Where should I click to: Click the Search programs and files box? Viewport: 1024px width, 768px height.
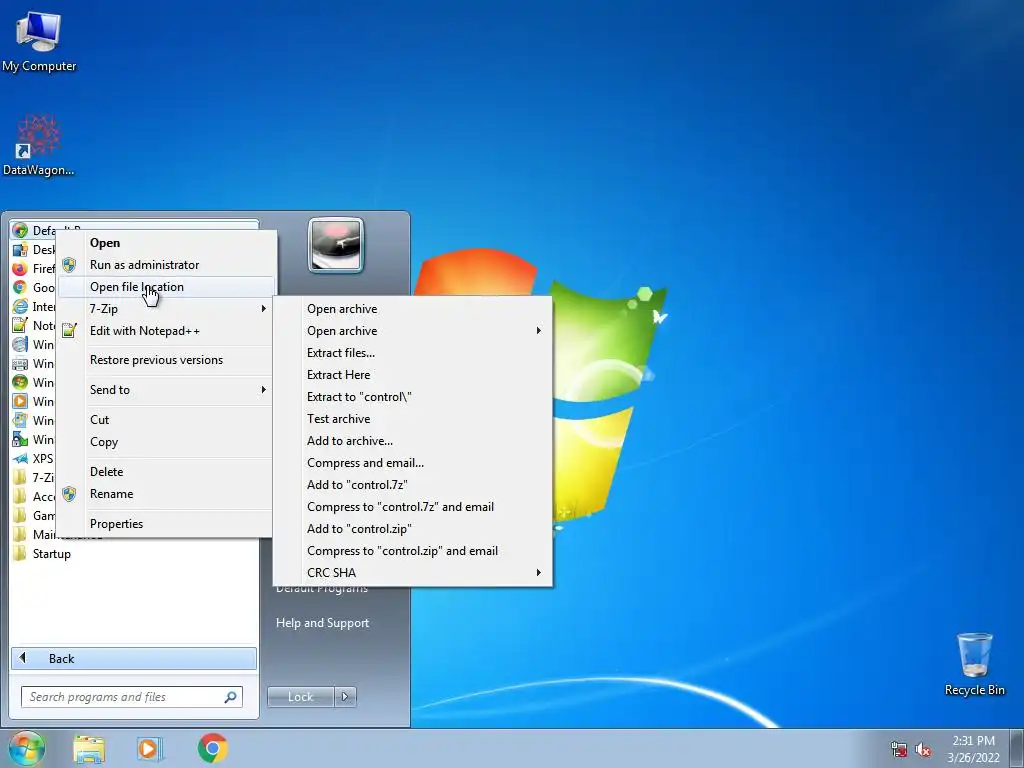point(131,697)
